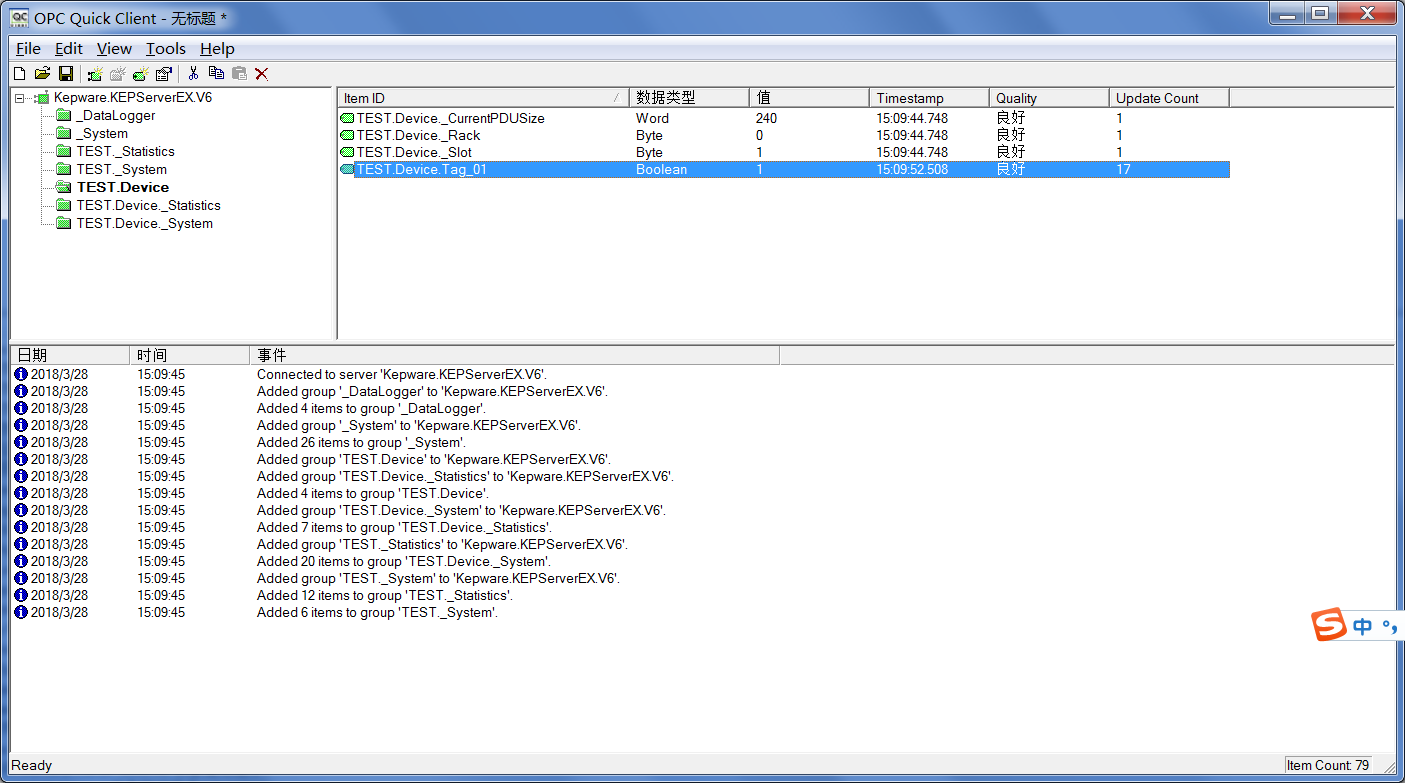This screenshot has width=1405, height=783.
Task: Click the OPC Quick Client title bar icon
Action: [19, 17]
